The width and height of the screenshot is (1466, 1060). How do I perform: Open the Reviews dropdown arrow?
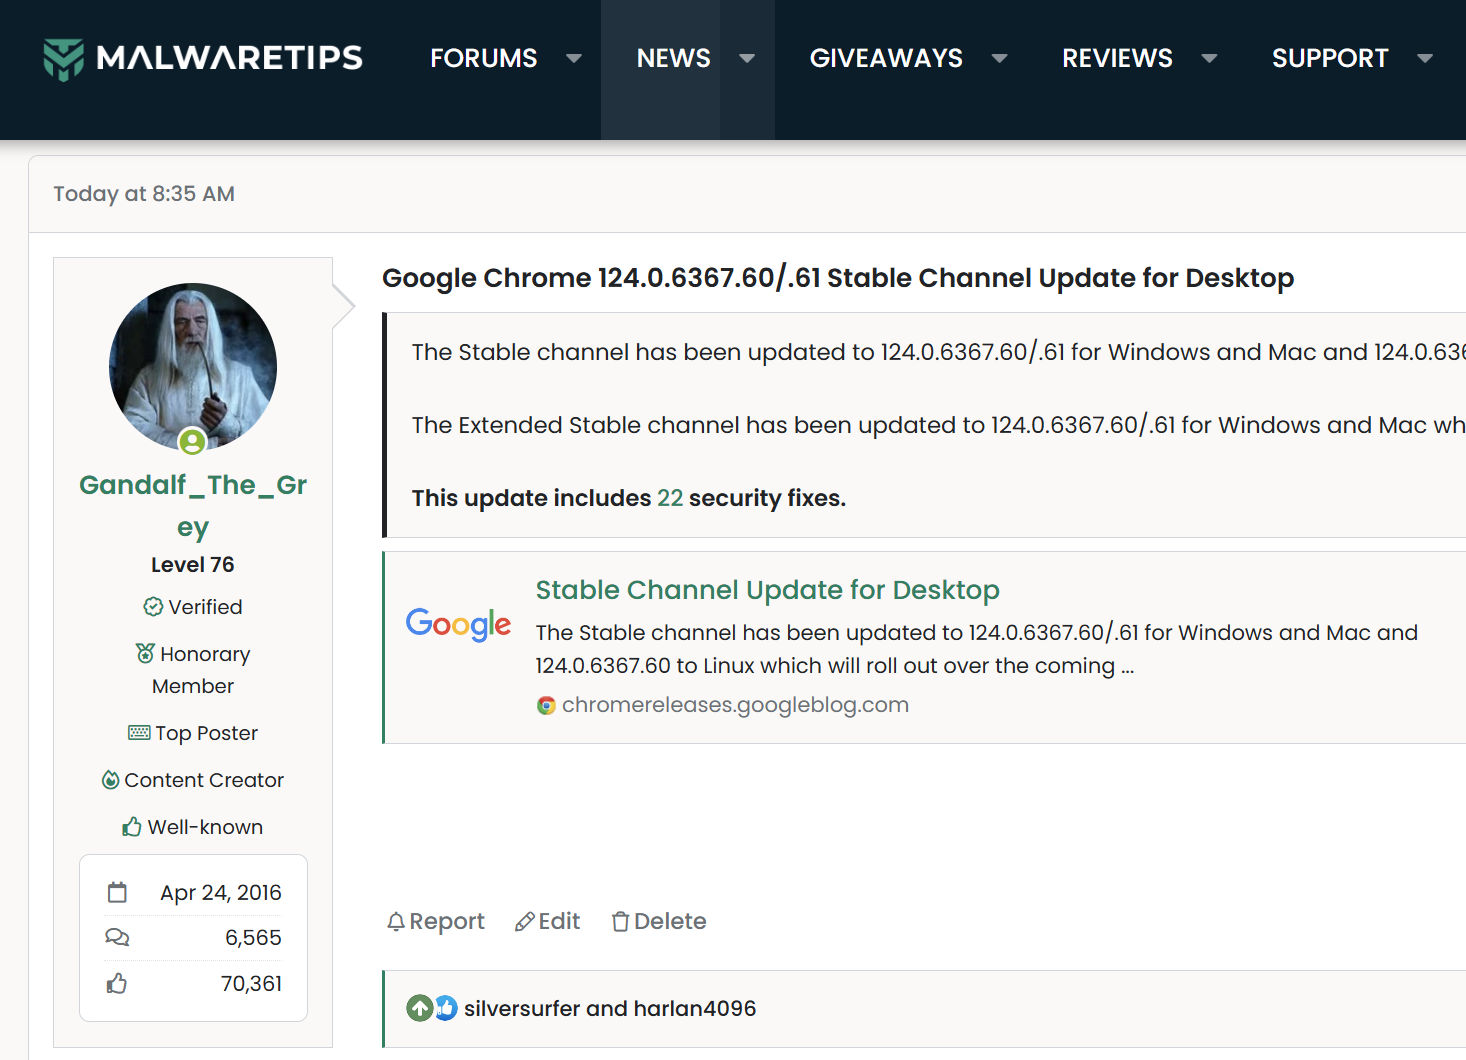pos(1209,58)
